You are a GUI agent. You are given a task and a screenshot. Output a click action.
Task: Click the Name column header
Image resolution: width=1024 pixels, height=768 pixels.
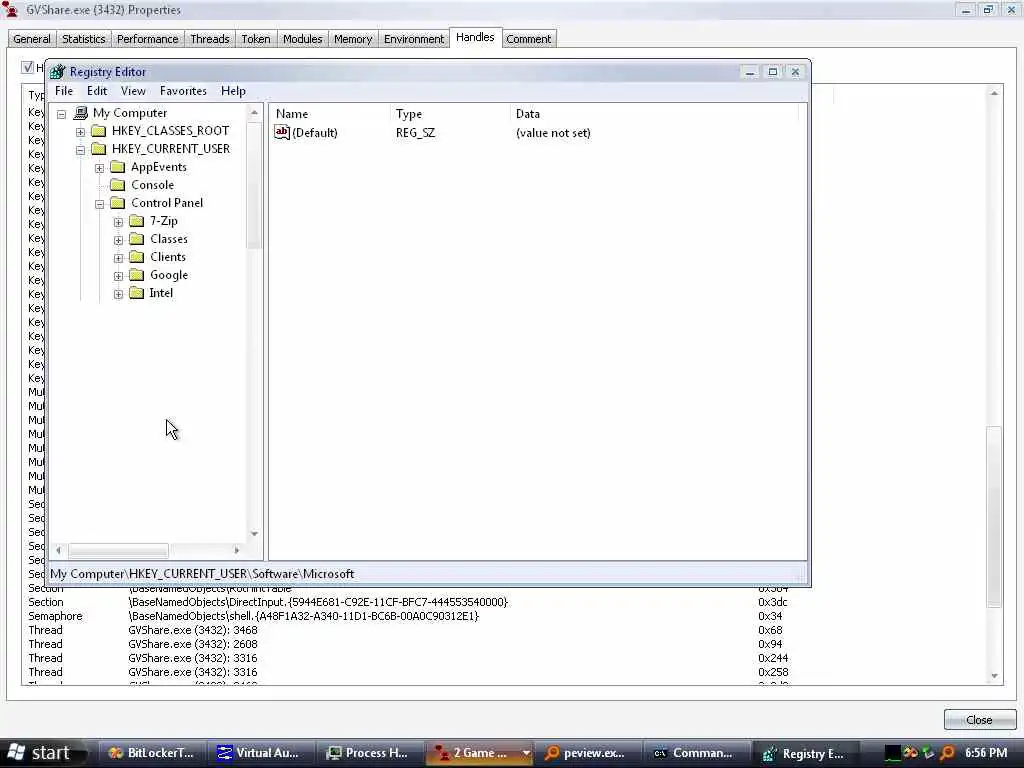[x=330, y=114]
